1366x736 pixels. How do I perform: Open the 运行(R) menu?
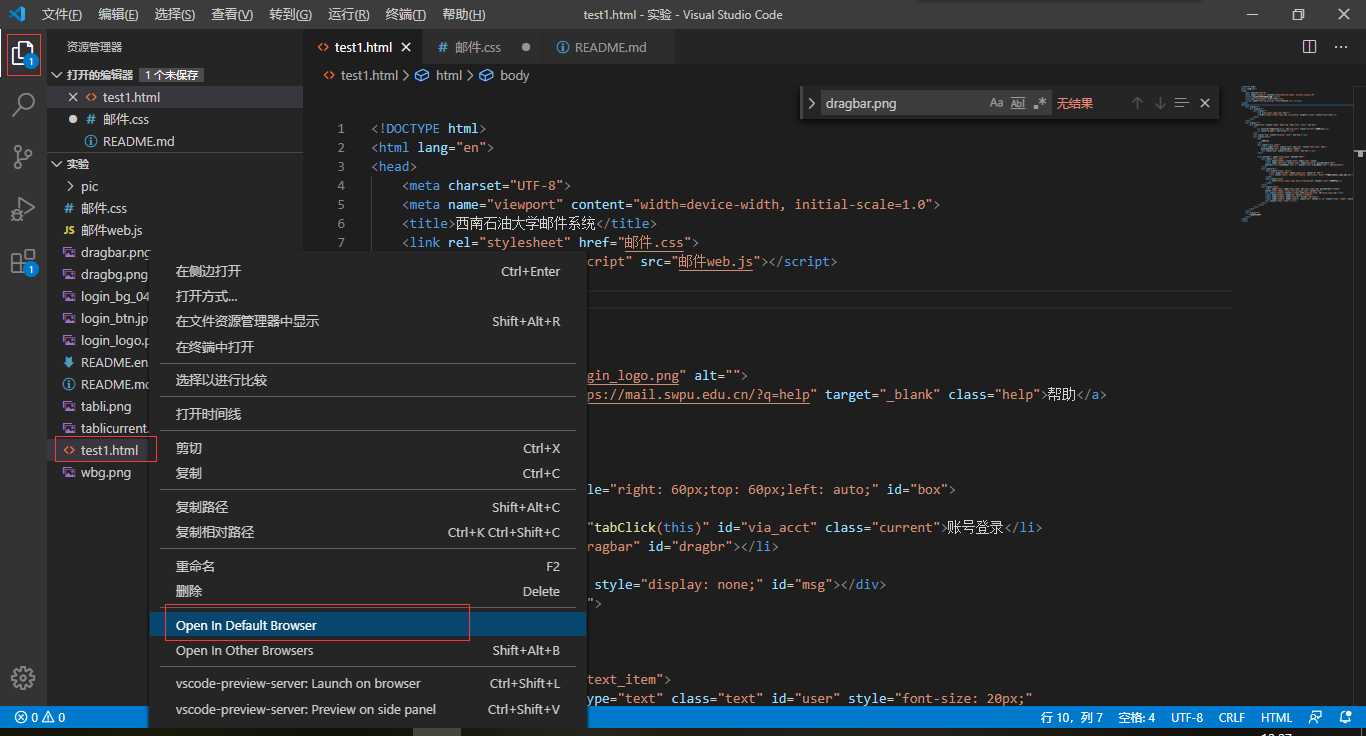coord(349,14)
